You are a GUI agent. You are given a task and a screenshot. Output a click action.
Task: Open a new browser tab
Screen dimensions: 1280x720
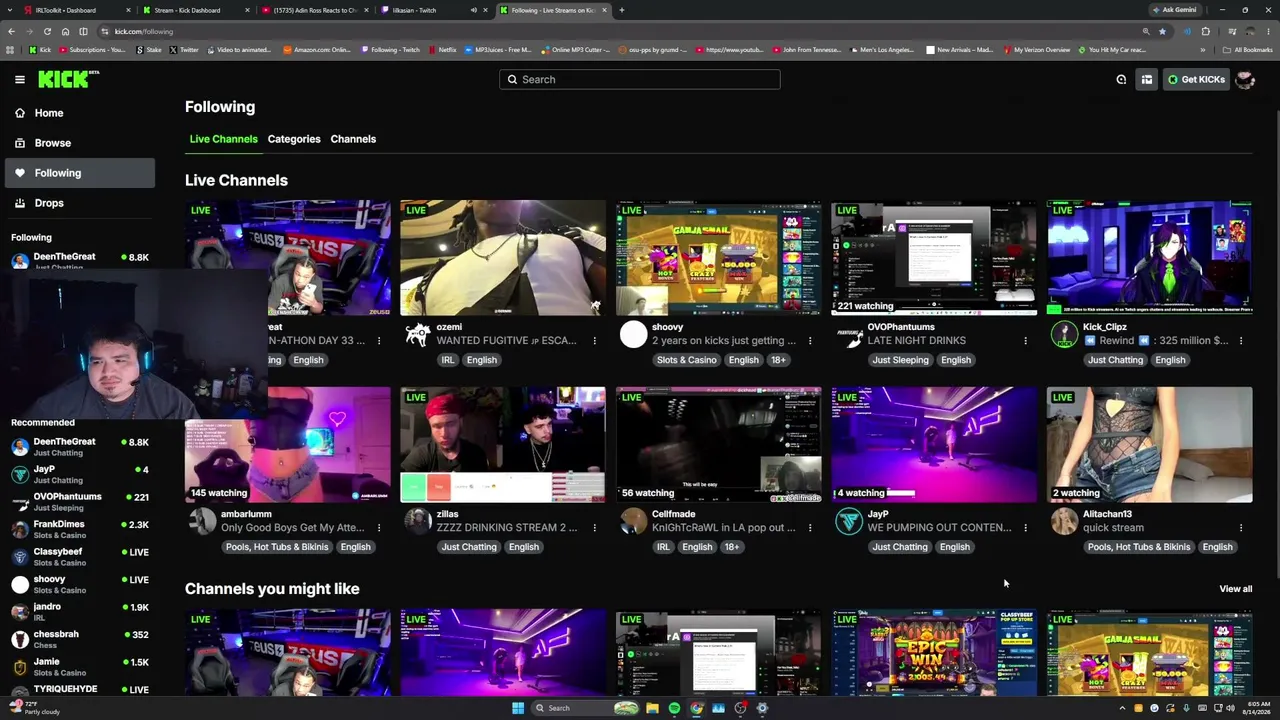tap(622, 10)
